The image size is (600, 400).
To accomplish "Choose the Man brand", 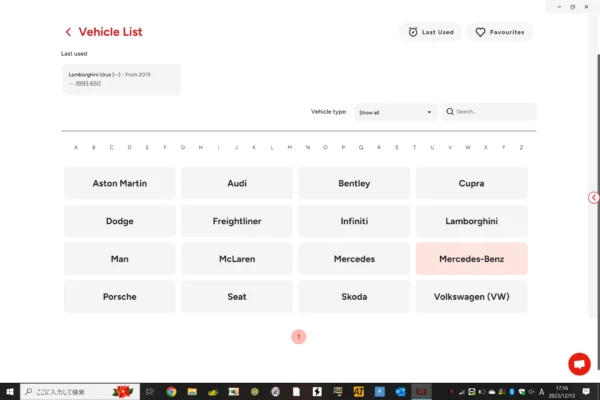I will coord(120,259).
